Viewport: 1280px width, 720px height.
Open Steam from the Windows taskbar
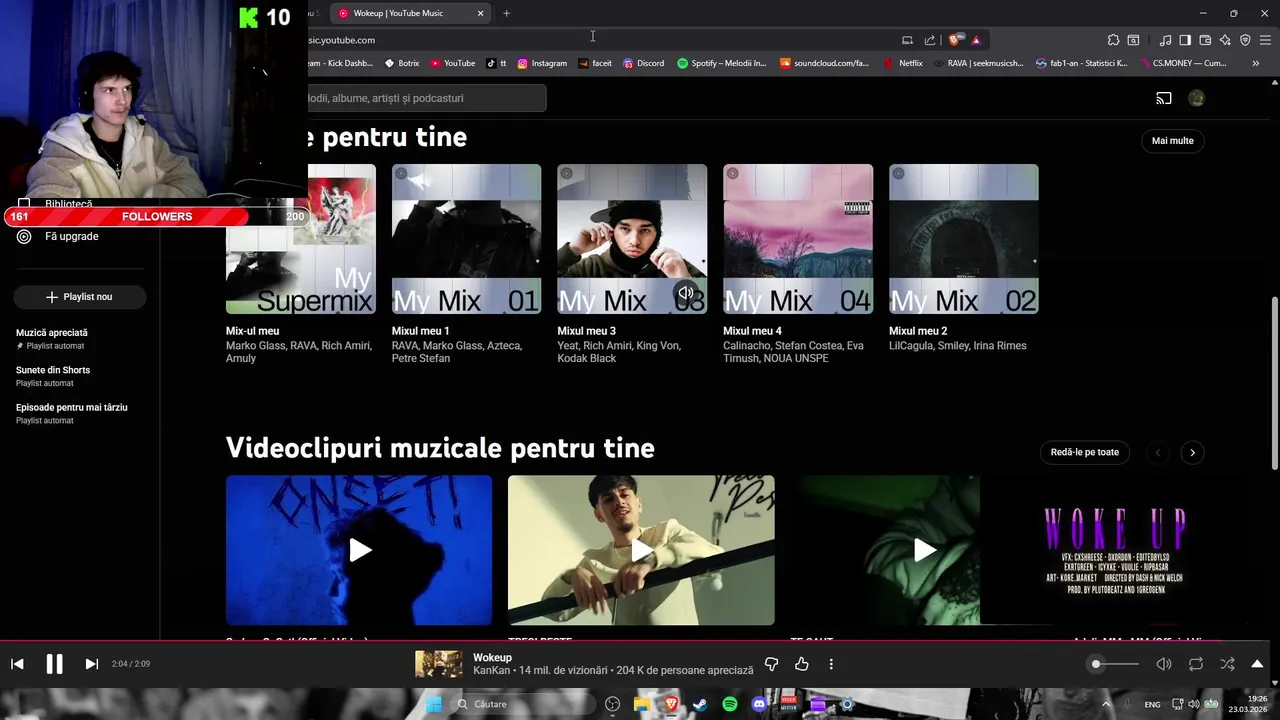(x=700, y=704)
